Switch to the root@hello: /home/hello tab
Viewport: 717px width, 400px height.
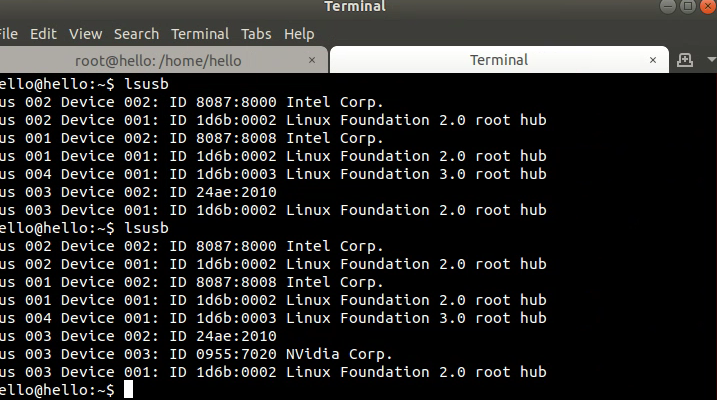(158, 60)
